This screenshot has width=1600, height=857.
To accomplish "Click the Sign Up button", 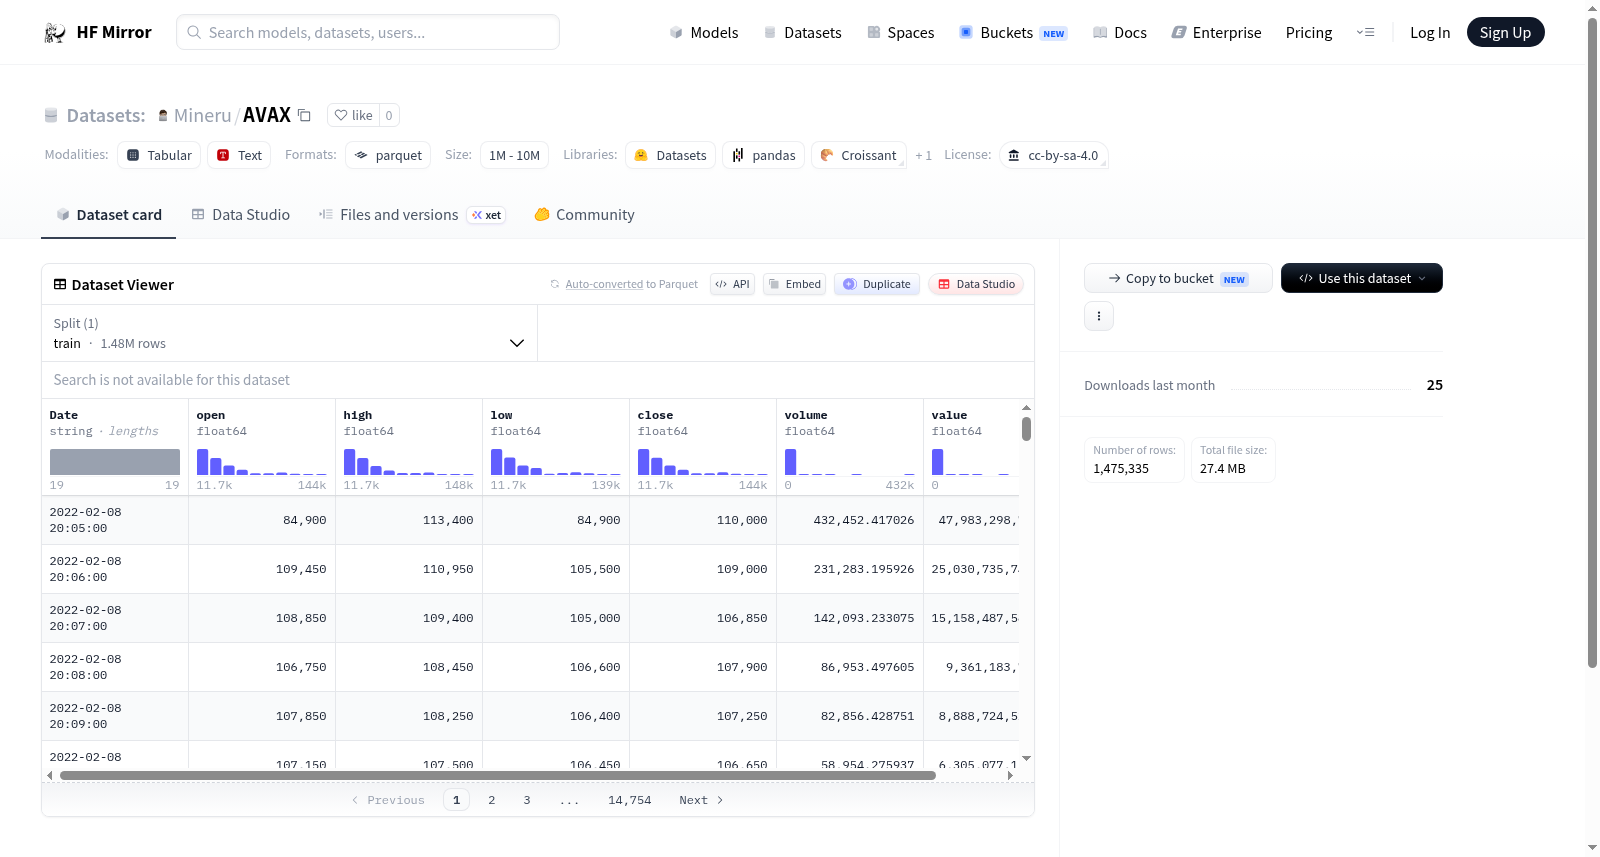I will pyautogui.click(x=1505, y=32).
